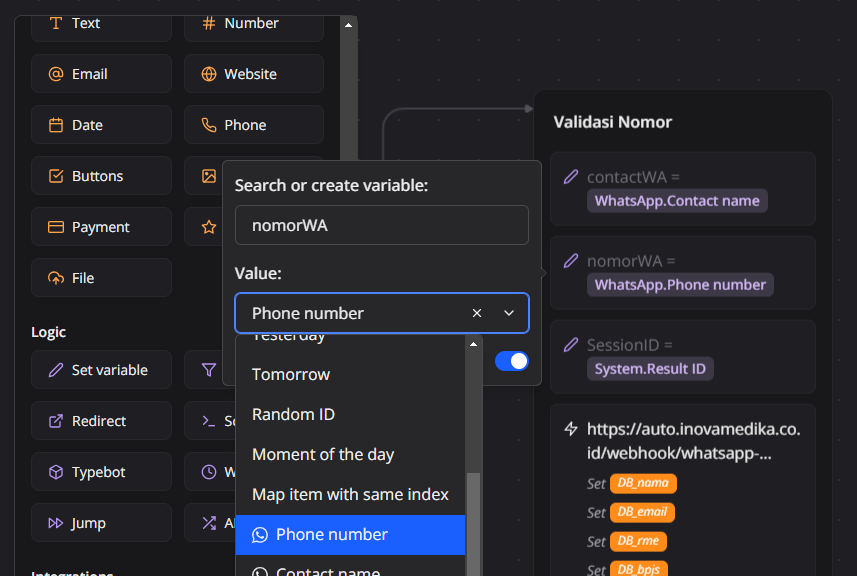
Task: Select Tomorrow from the value list
Action: 291,374
